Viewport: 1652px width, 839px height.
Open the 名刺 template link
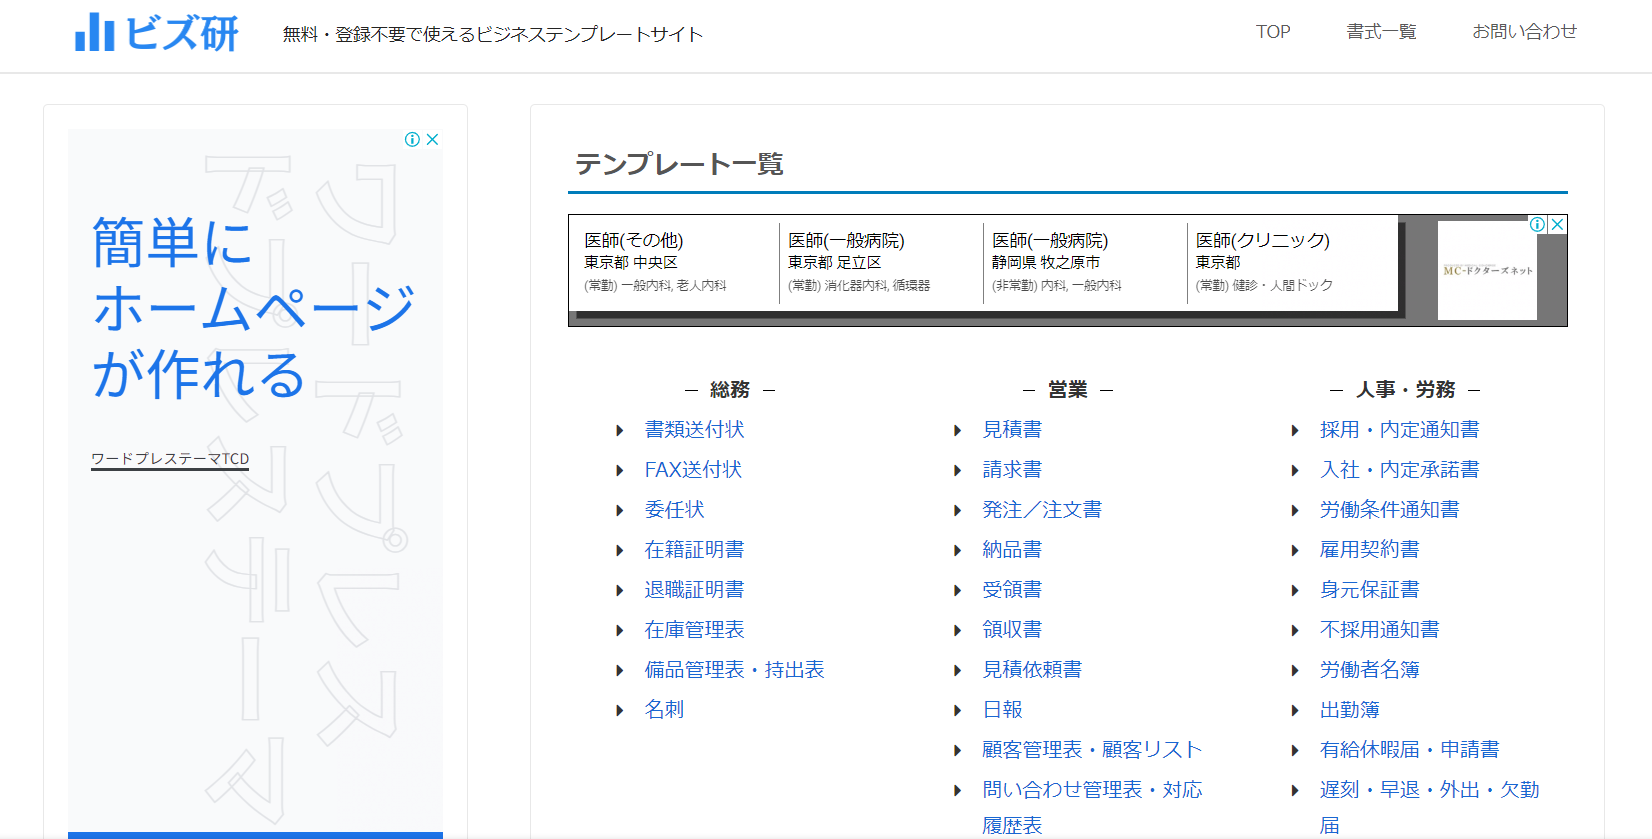pyautogui.click(x=664, y=710)
